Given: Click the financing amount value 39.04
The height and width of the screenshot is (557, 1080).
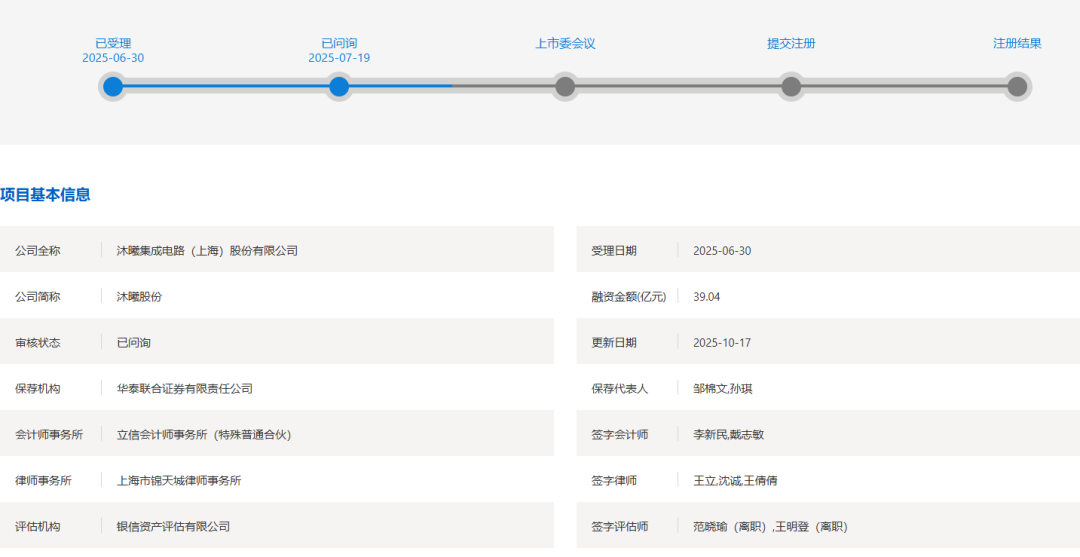Looking at the screenshot, I should click(707, 297).
